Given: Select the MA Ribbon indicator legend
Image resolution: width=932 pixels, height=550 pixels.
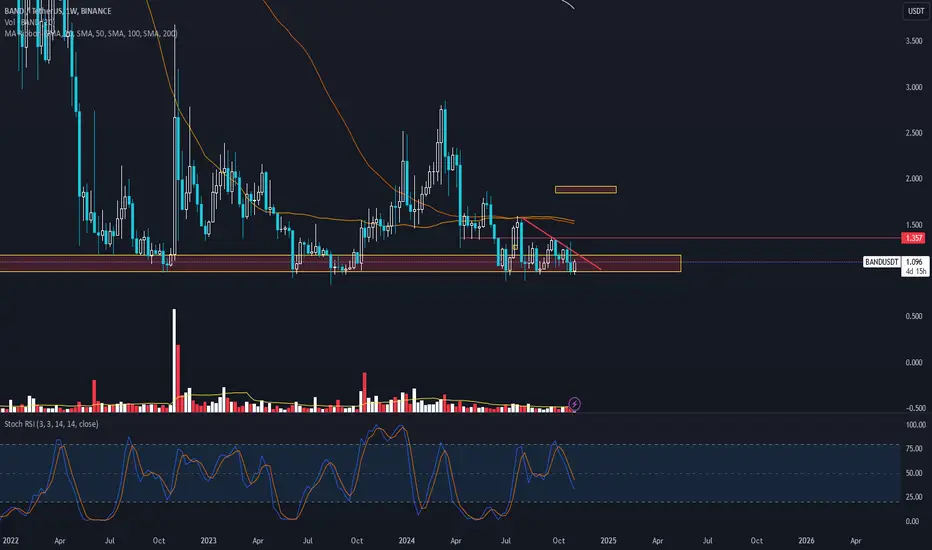Looking at the screenshot, I should click(x=90, y=33).
